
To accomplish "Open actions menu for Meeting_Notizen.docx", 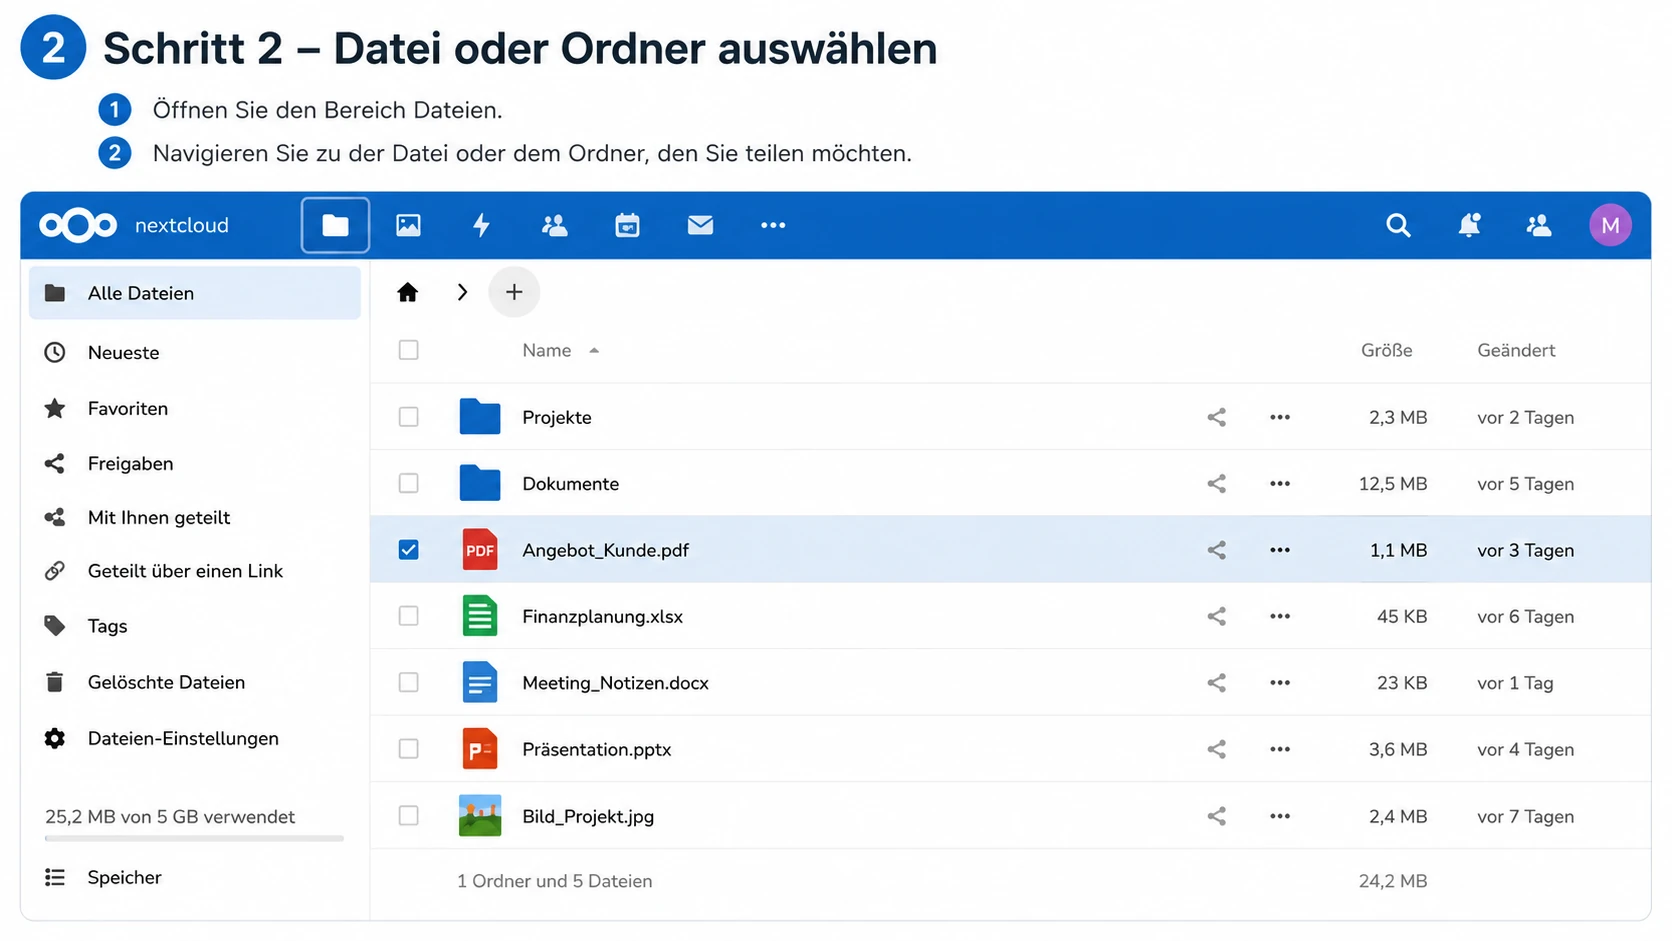I will [1280, 683].
